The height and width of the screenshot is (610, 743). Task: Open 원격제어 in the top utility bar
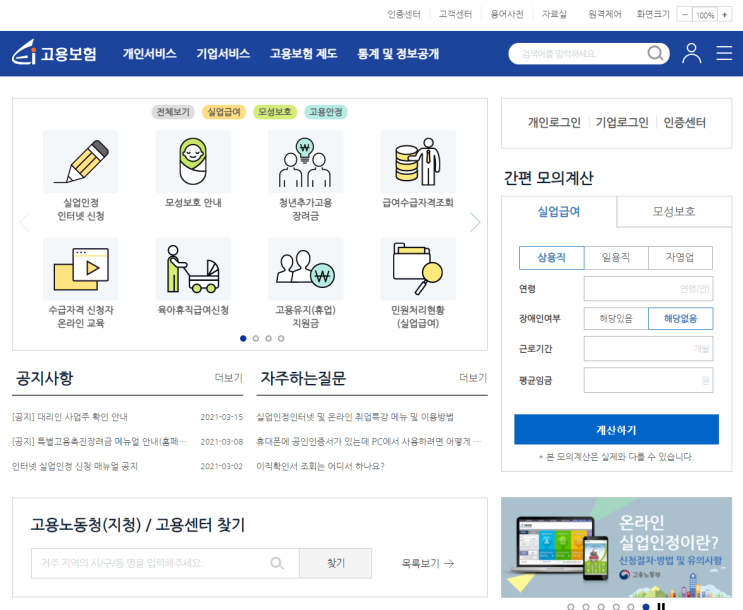click(605, 14)
